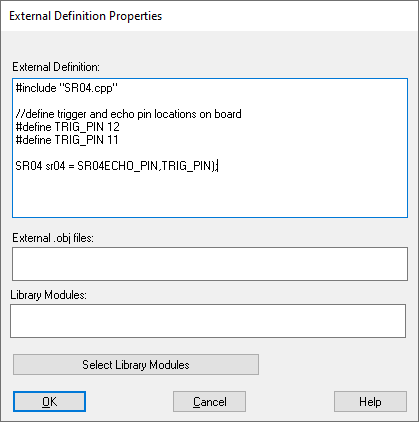Click the word SR04.cpp in the include statement
The image size is (419, 422).
point(88,88)
